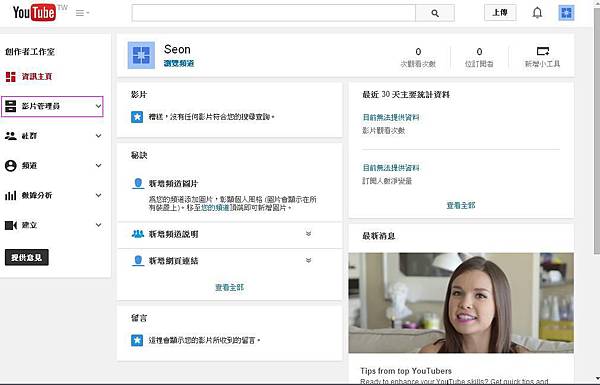Click the star icon in 影片 card
Screen dimensions: 600x385
[137, 117]
